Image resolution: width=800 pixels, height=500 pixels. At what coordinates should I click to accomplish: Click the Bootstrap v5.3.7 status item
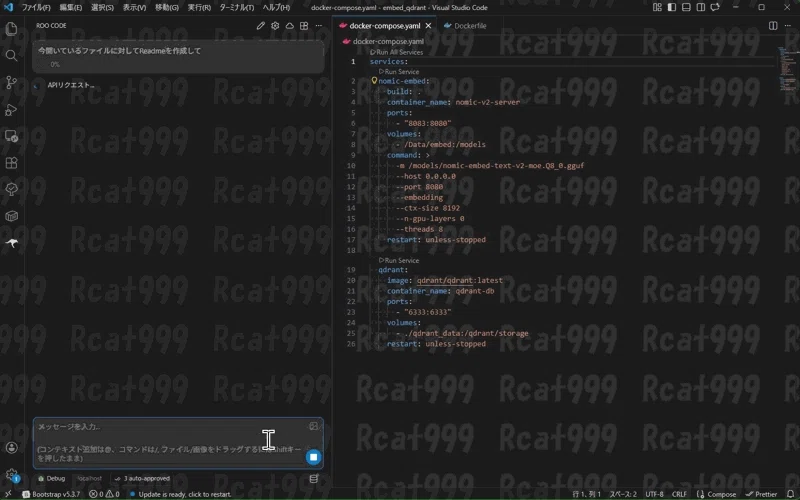coord(51,494)
